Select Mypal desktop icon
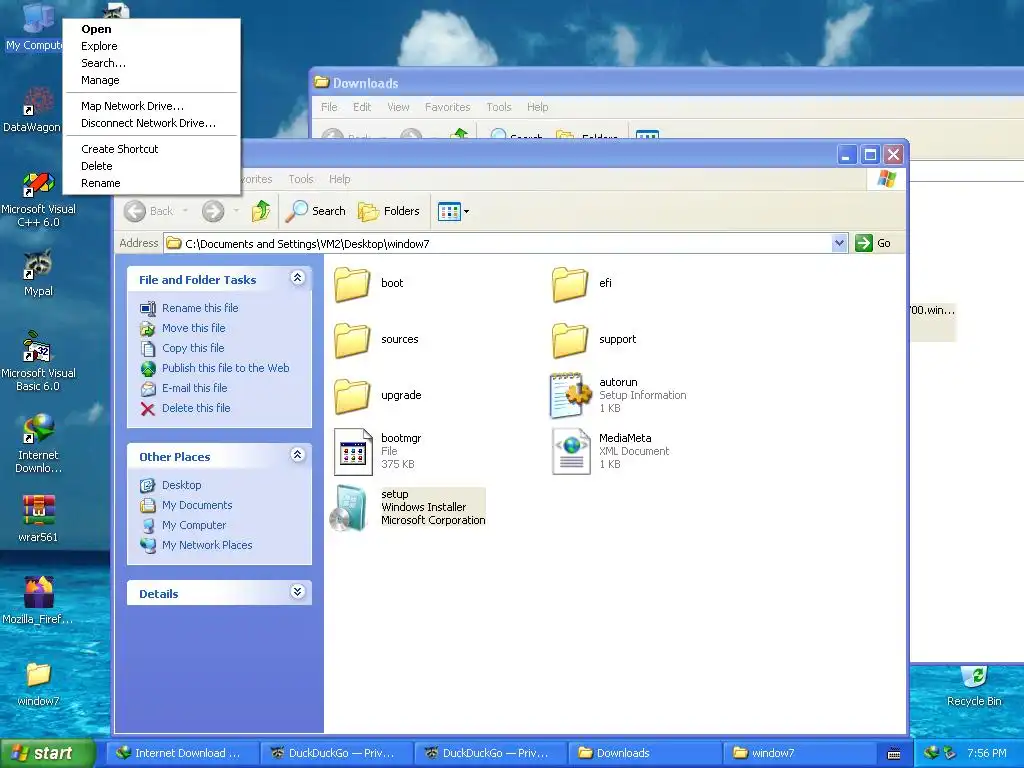 [x=38, y=273]
